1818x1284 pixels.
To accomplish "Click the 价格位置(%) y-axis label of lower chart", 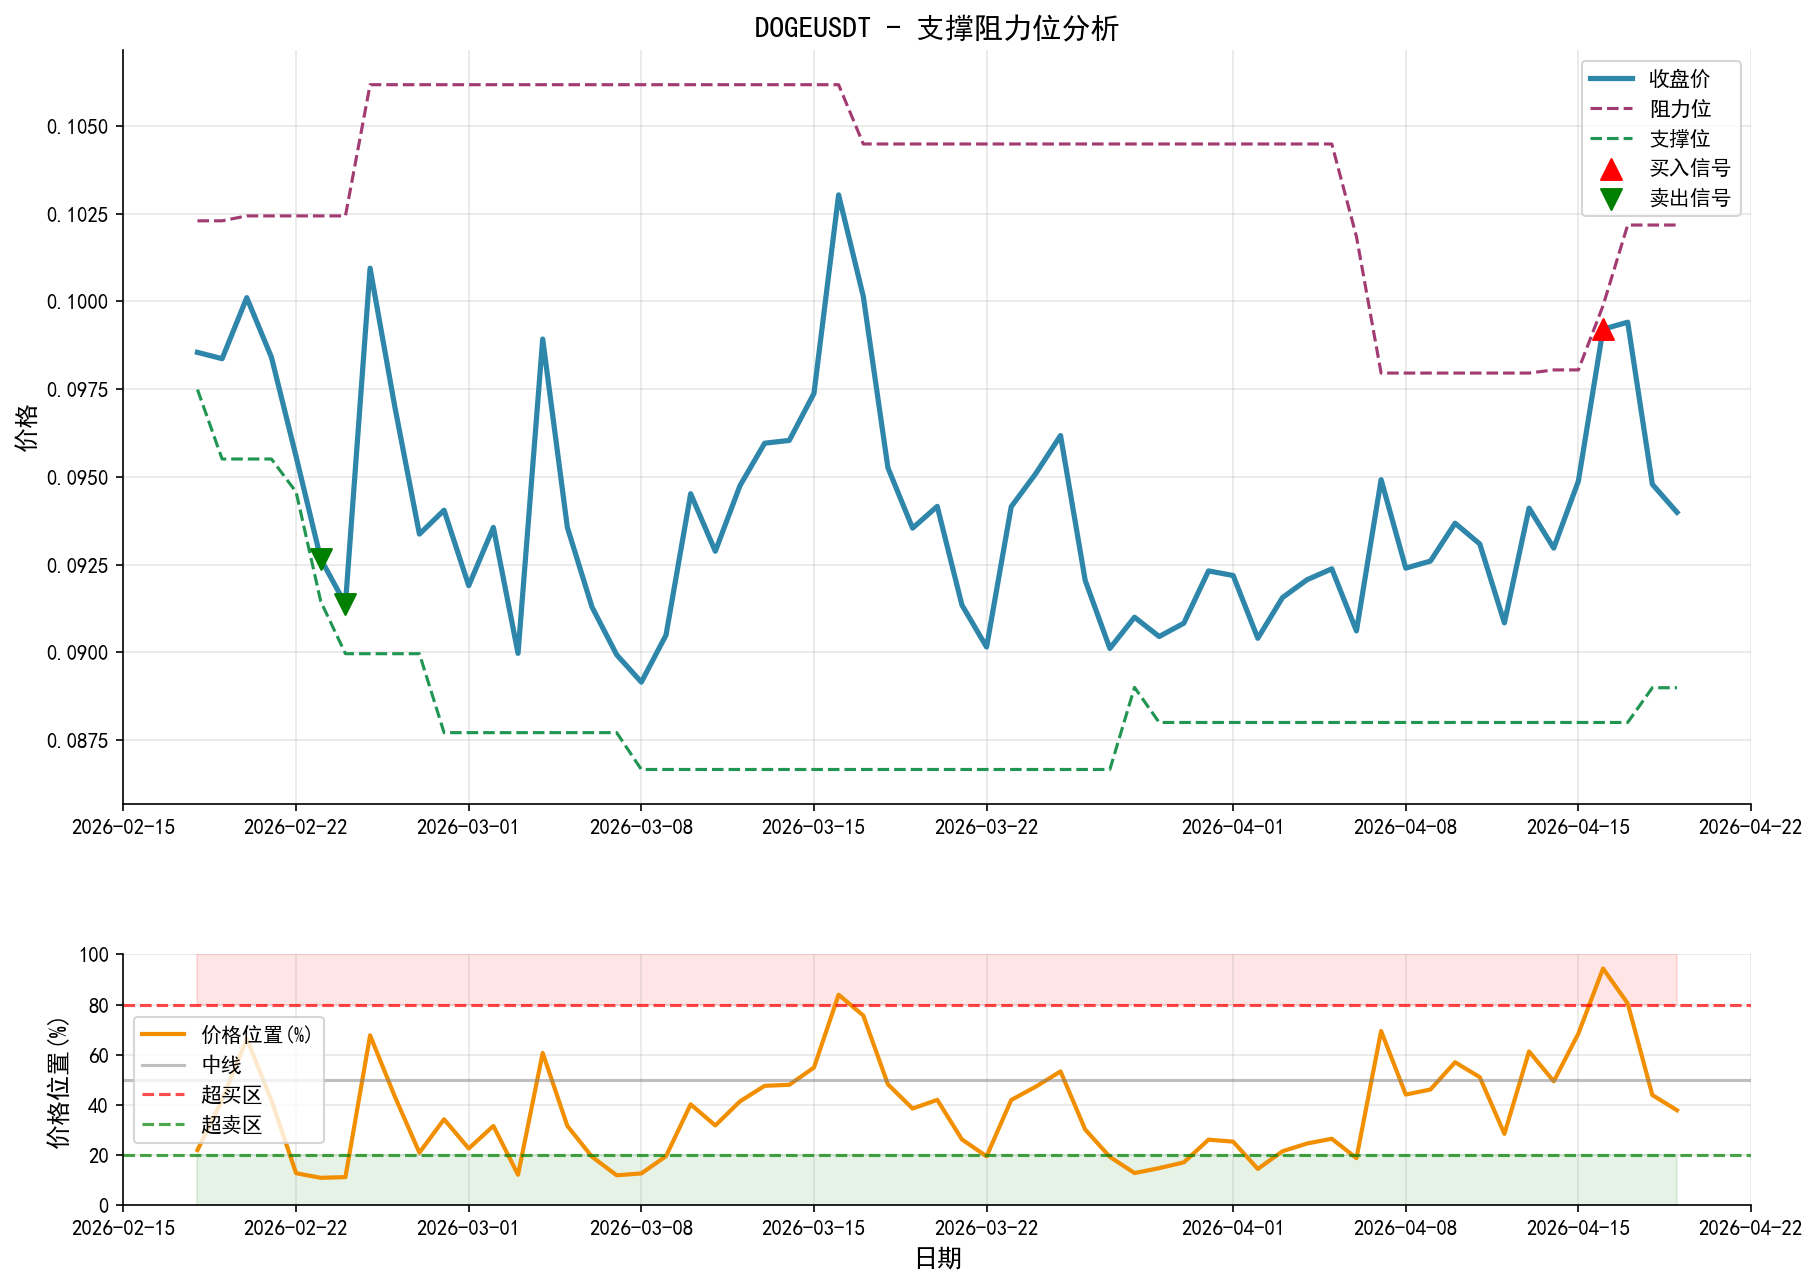I will pyautogui.click(x=59, y=1080).
